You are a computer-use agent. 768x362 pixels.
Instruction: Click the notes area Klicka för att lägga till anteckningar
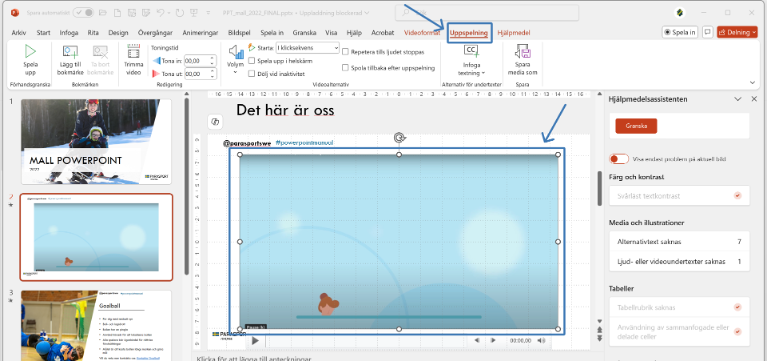click(x=254, y=359)
